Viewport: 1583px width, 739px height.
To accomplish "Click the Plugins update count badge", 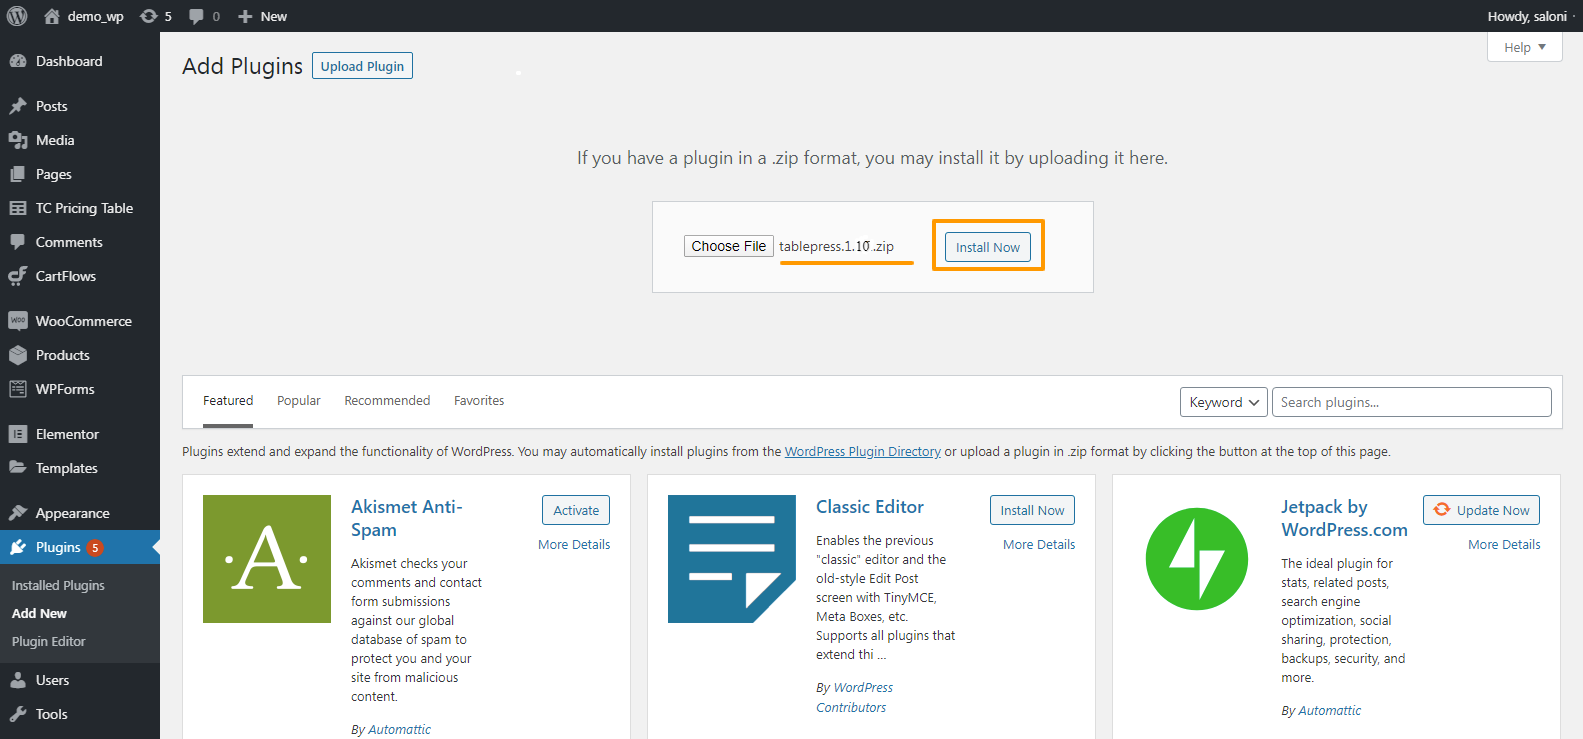I will tap(95, 548).
